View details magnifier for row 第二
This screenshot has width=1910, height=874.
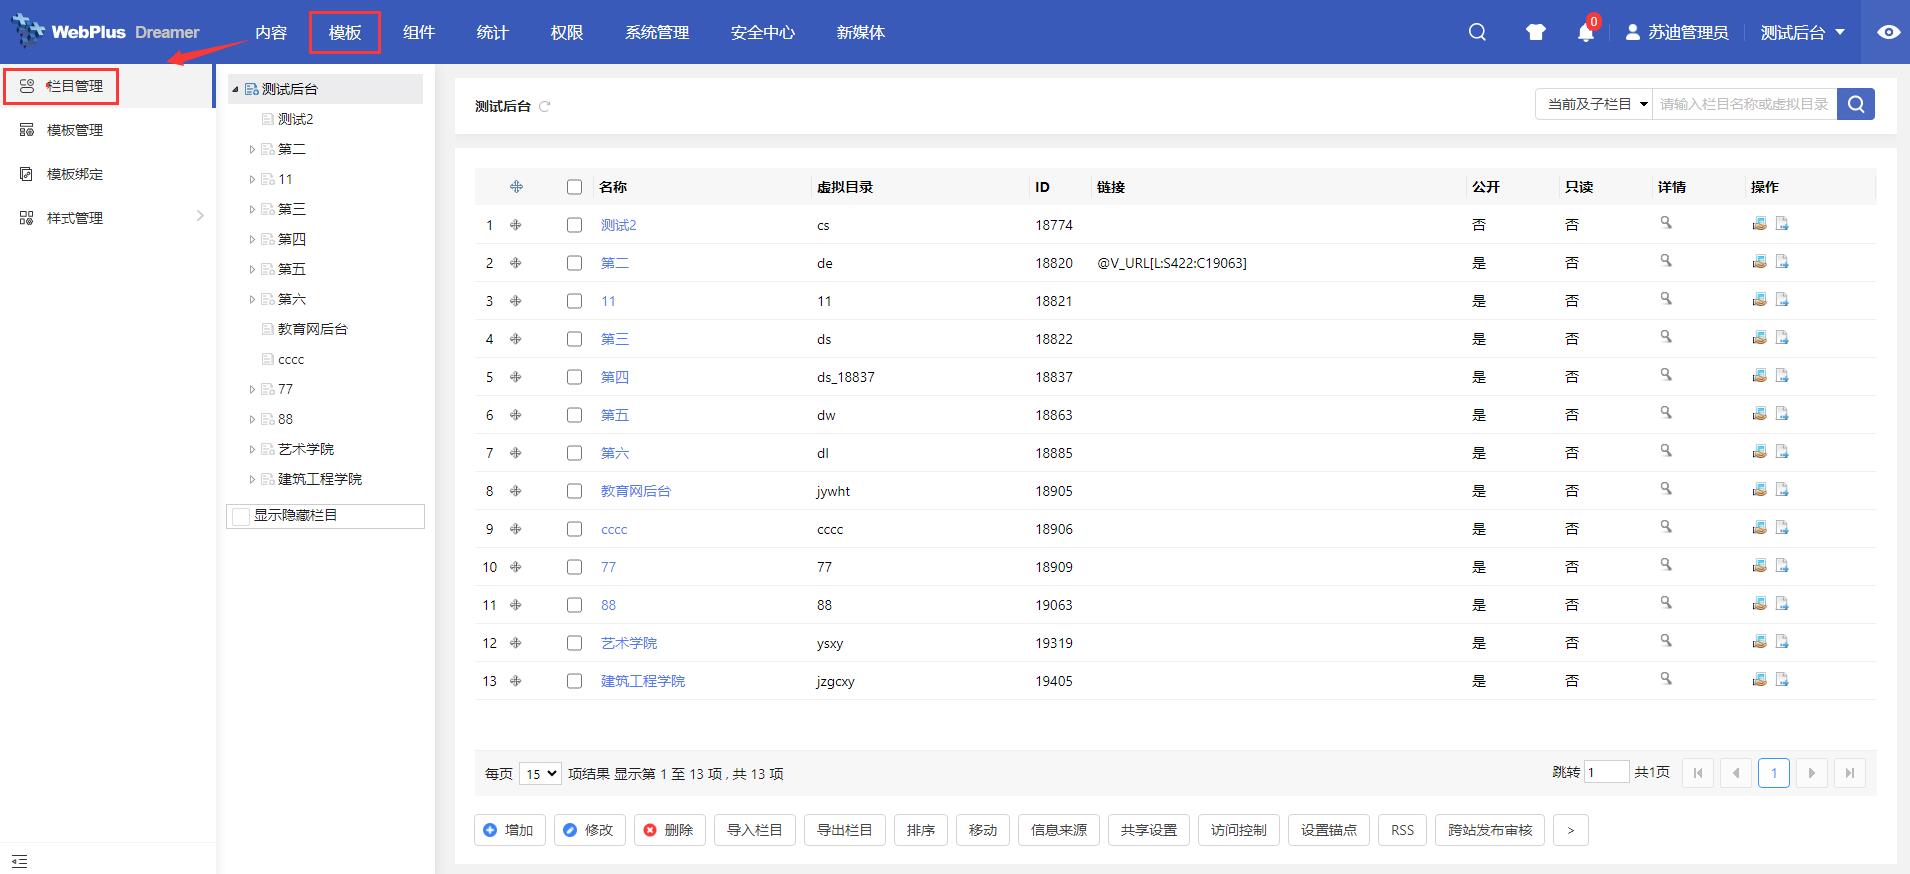(x=1666, y=261)
